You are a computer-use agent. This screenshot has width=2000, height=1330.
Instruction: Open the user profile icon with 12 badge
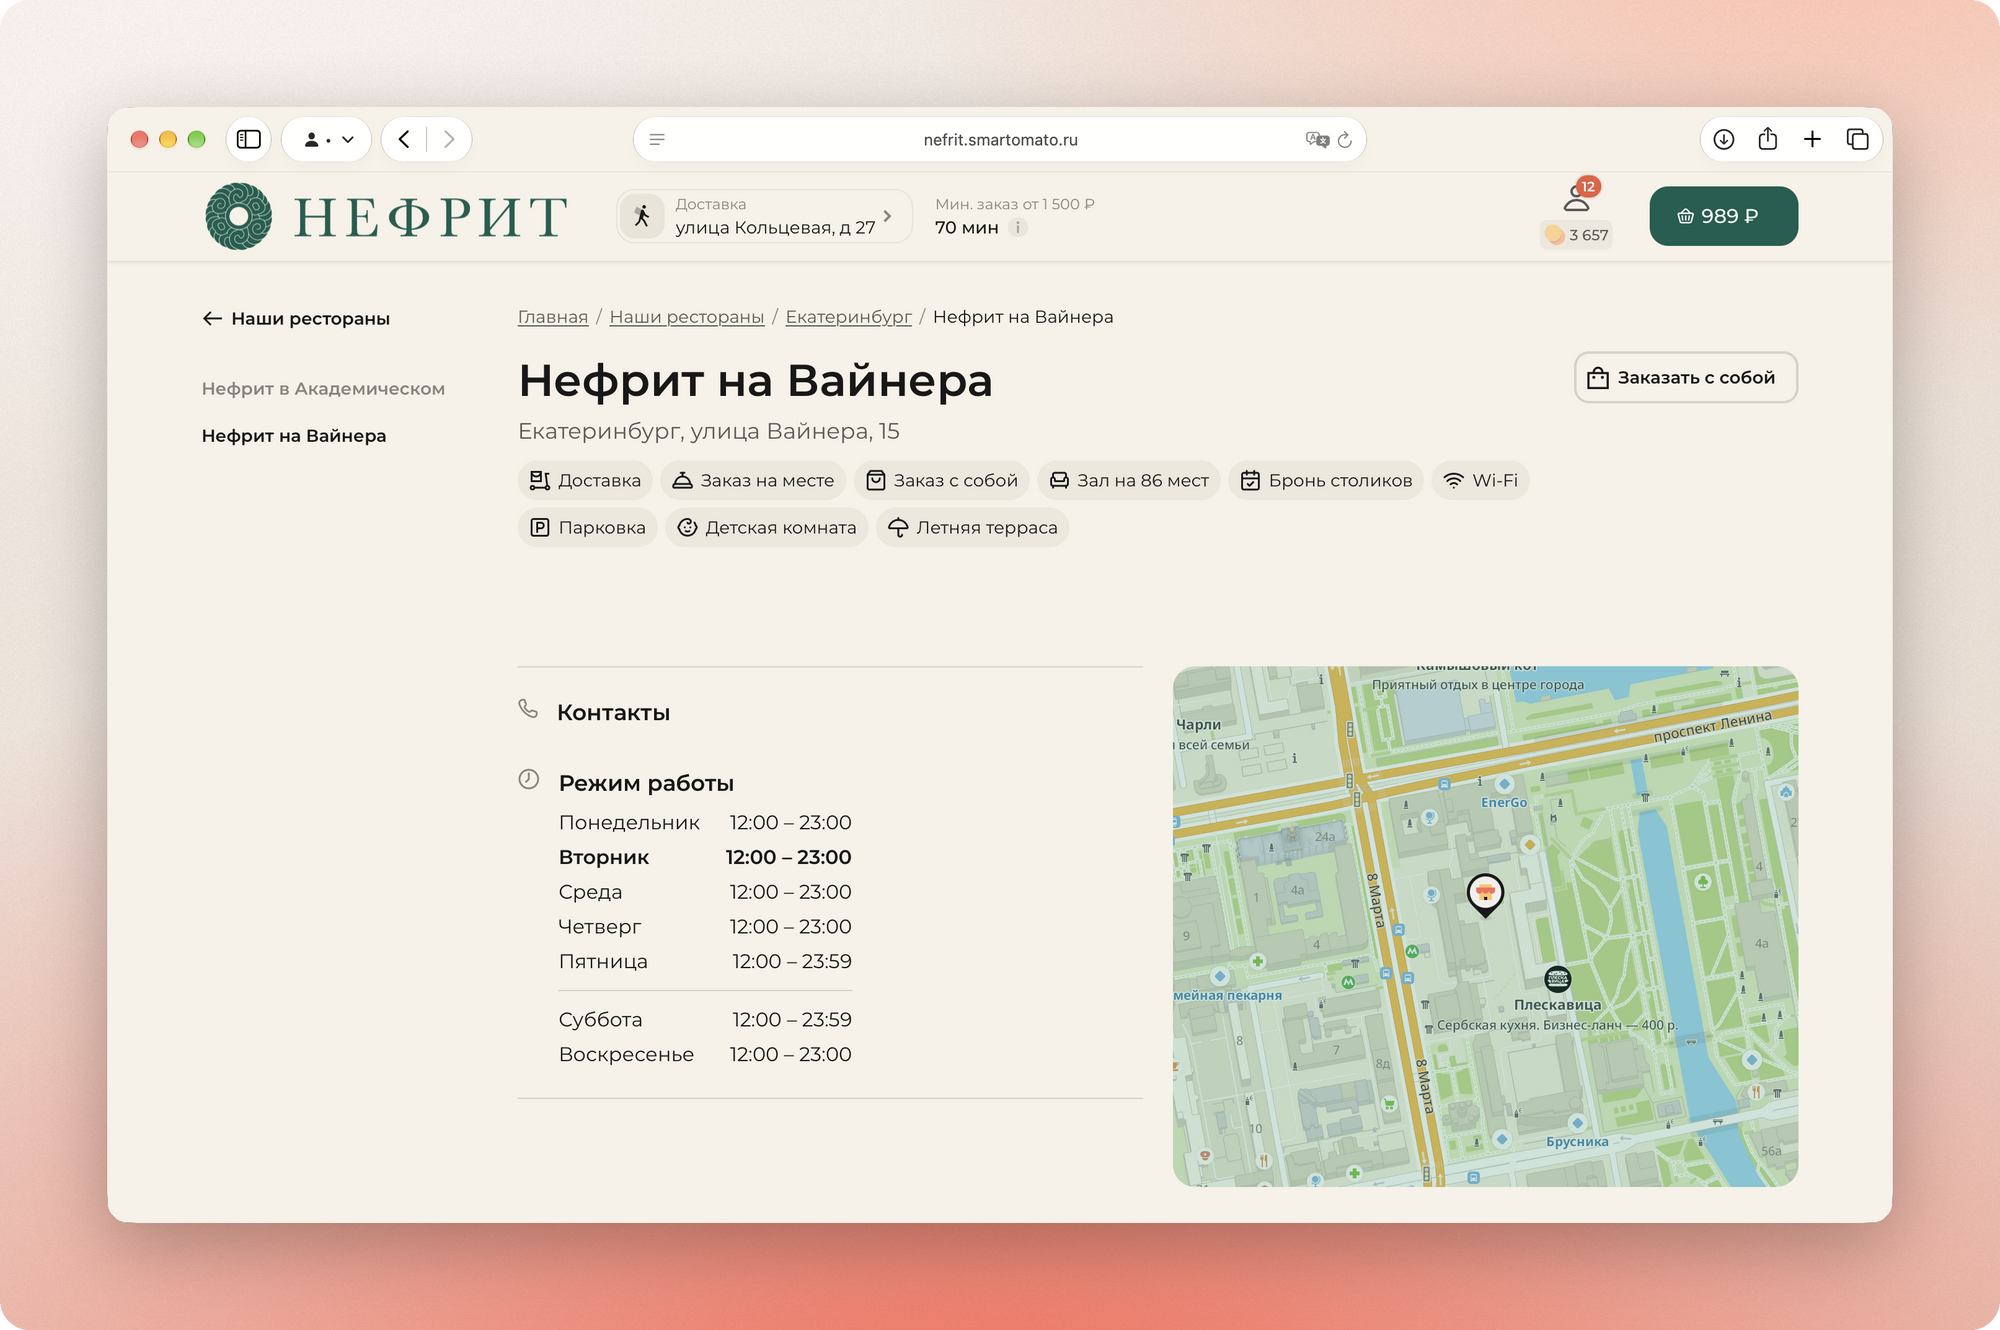pos(1577,196)
